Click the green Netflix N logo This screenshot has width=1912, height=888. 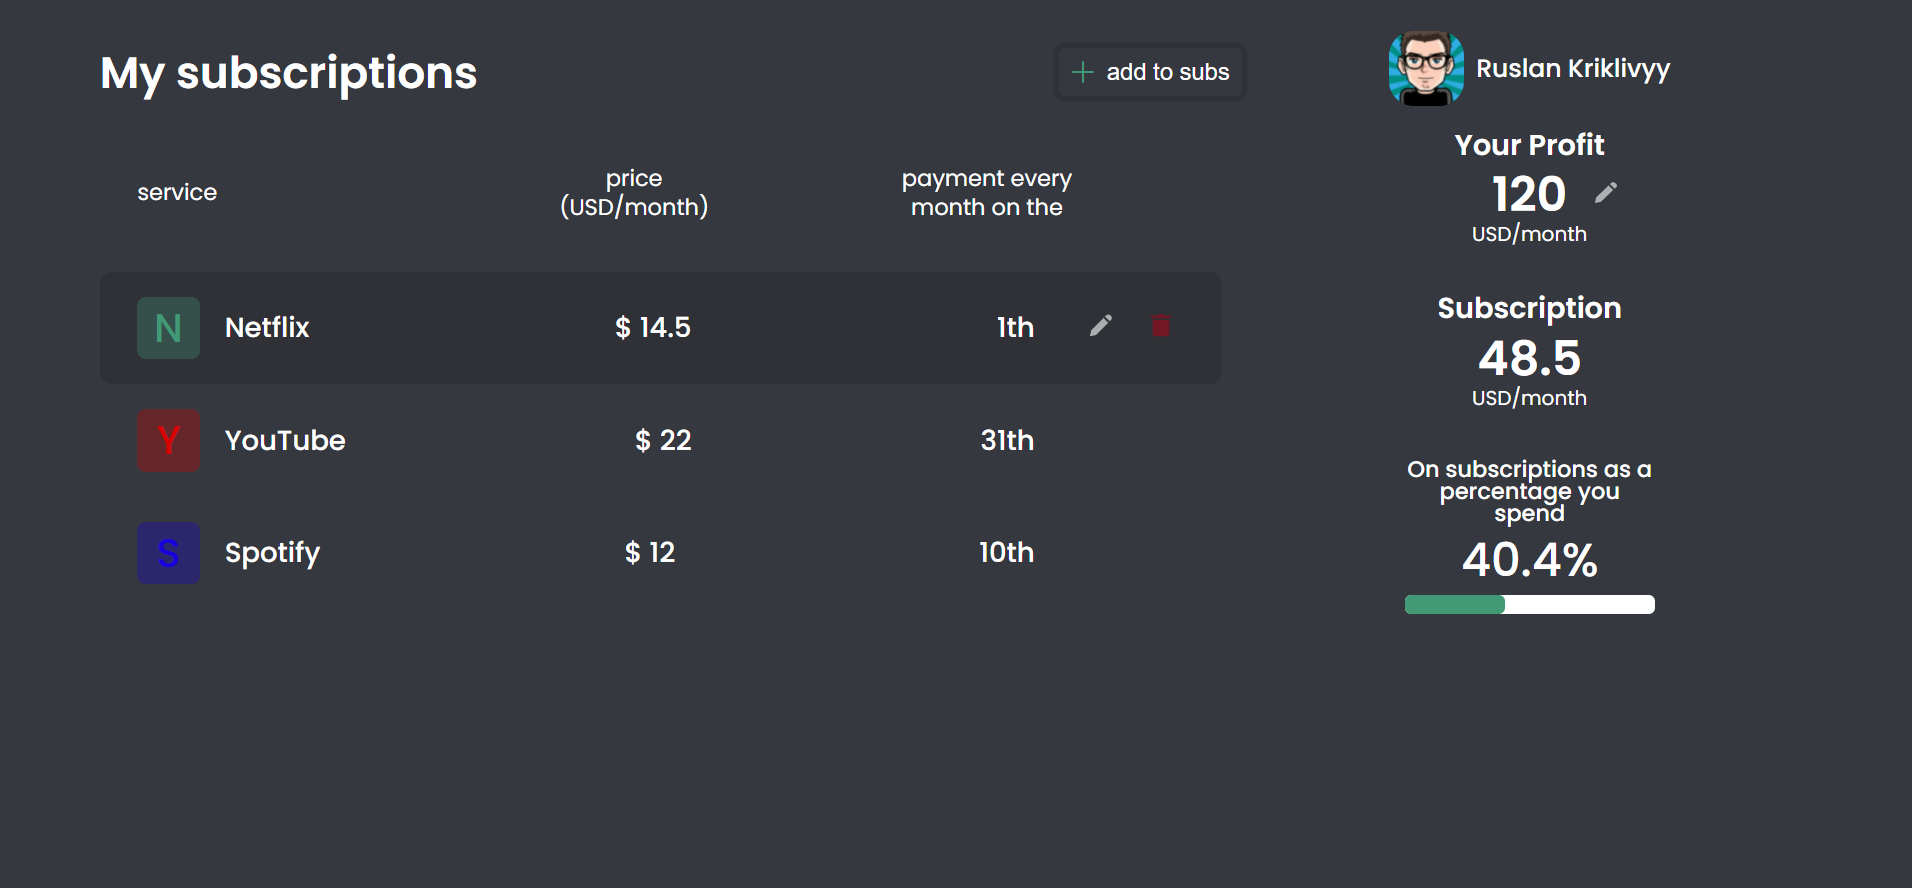pos(168,328)
